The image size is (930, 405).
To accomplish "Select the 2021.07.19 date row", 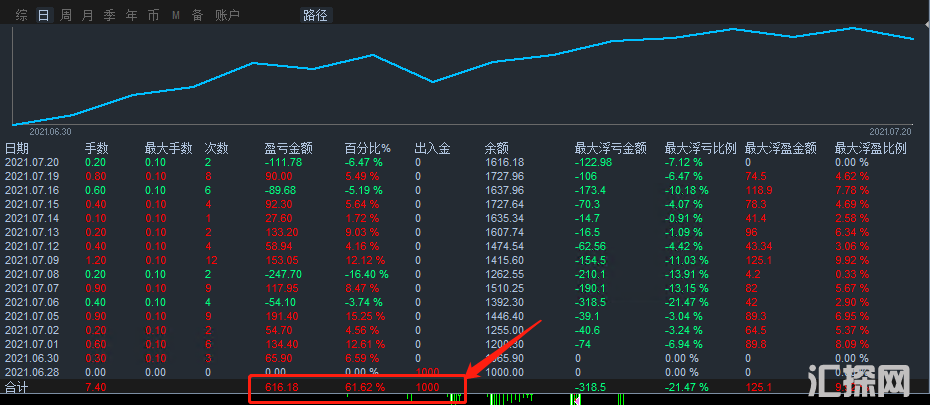I will pyautogui.click(x=30, y=176).
